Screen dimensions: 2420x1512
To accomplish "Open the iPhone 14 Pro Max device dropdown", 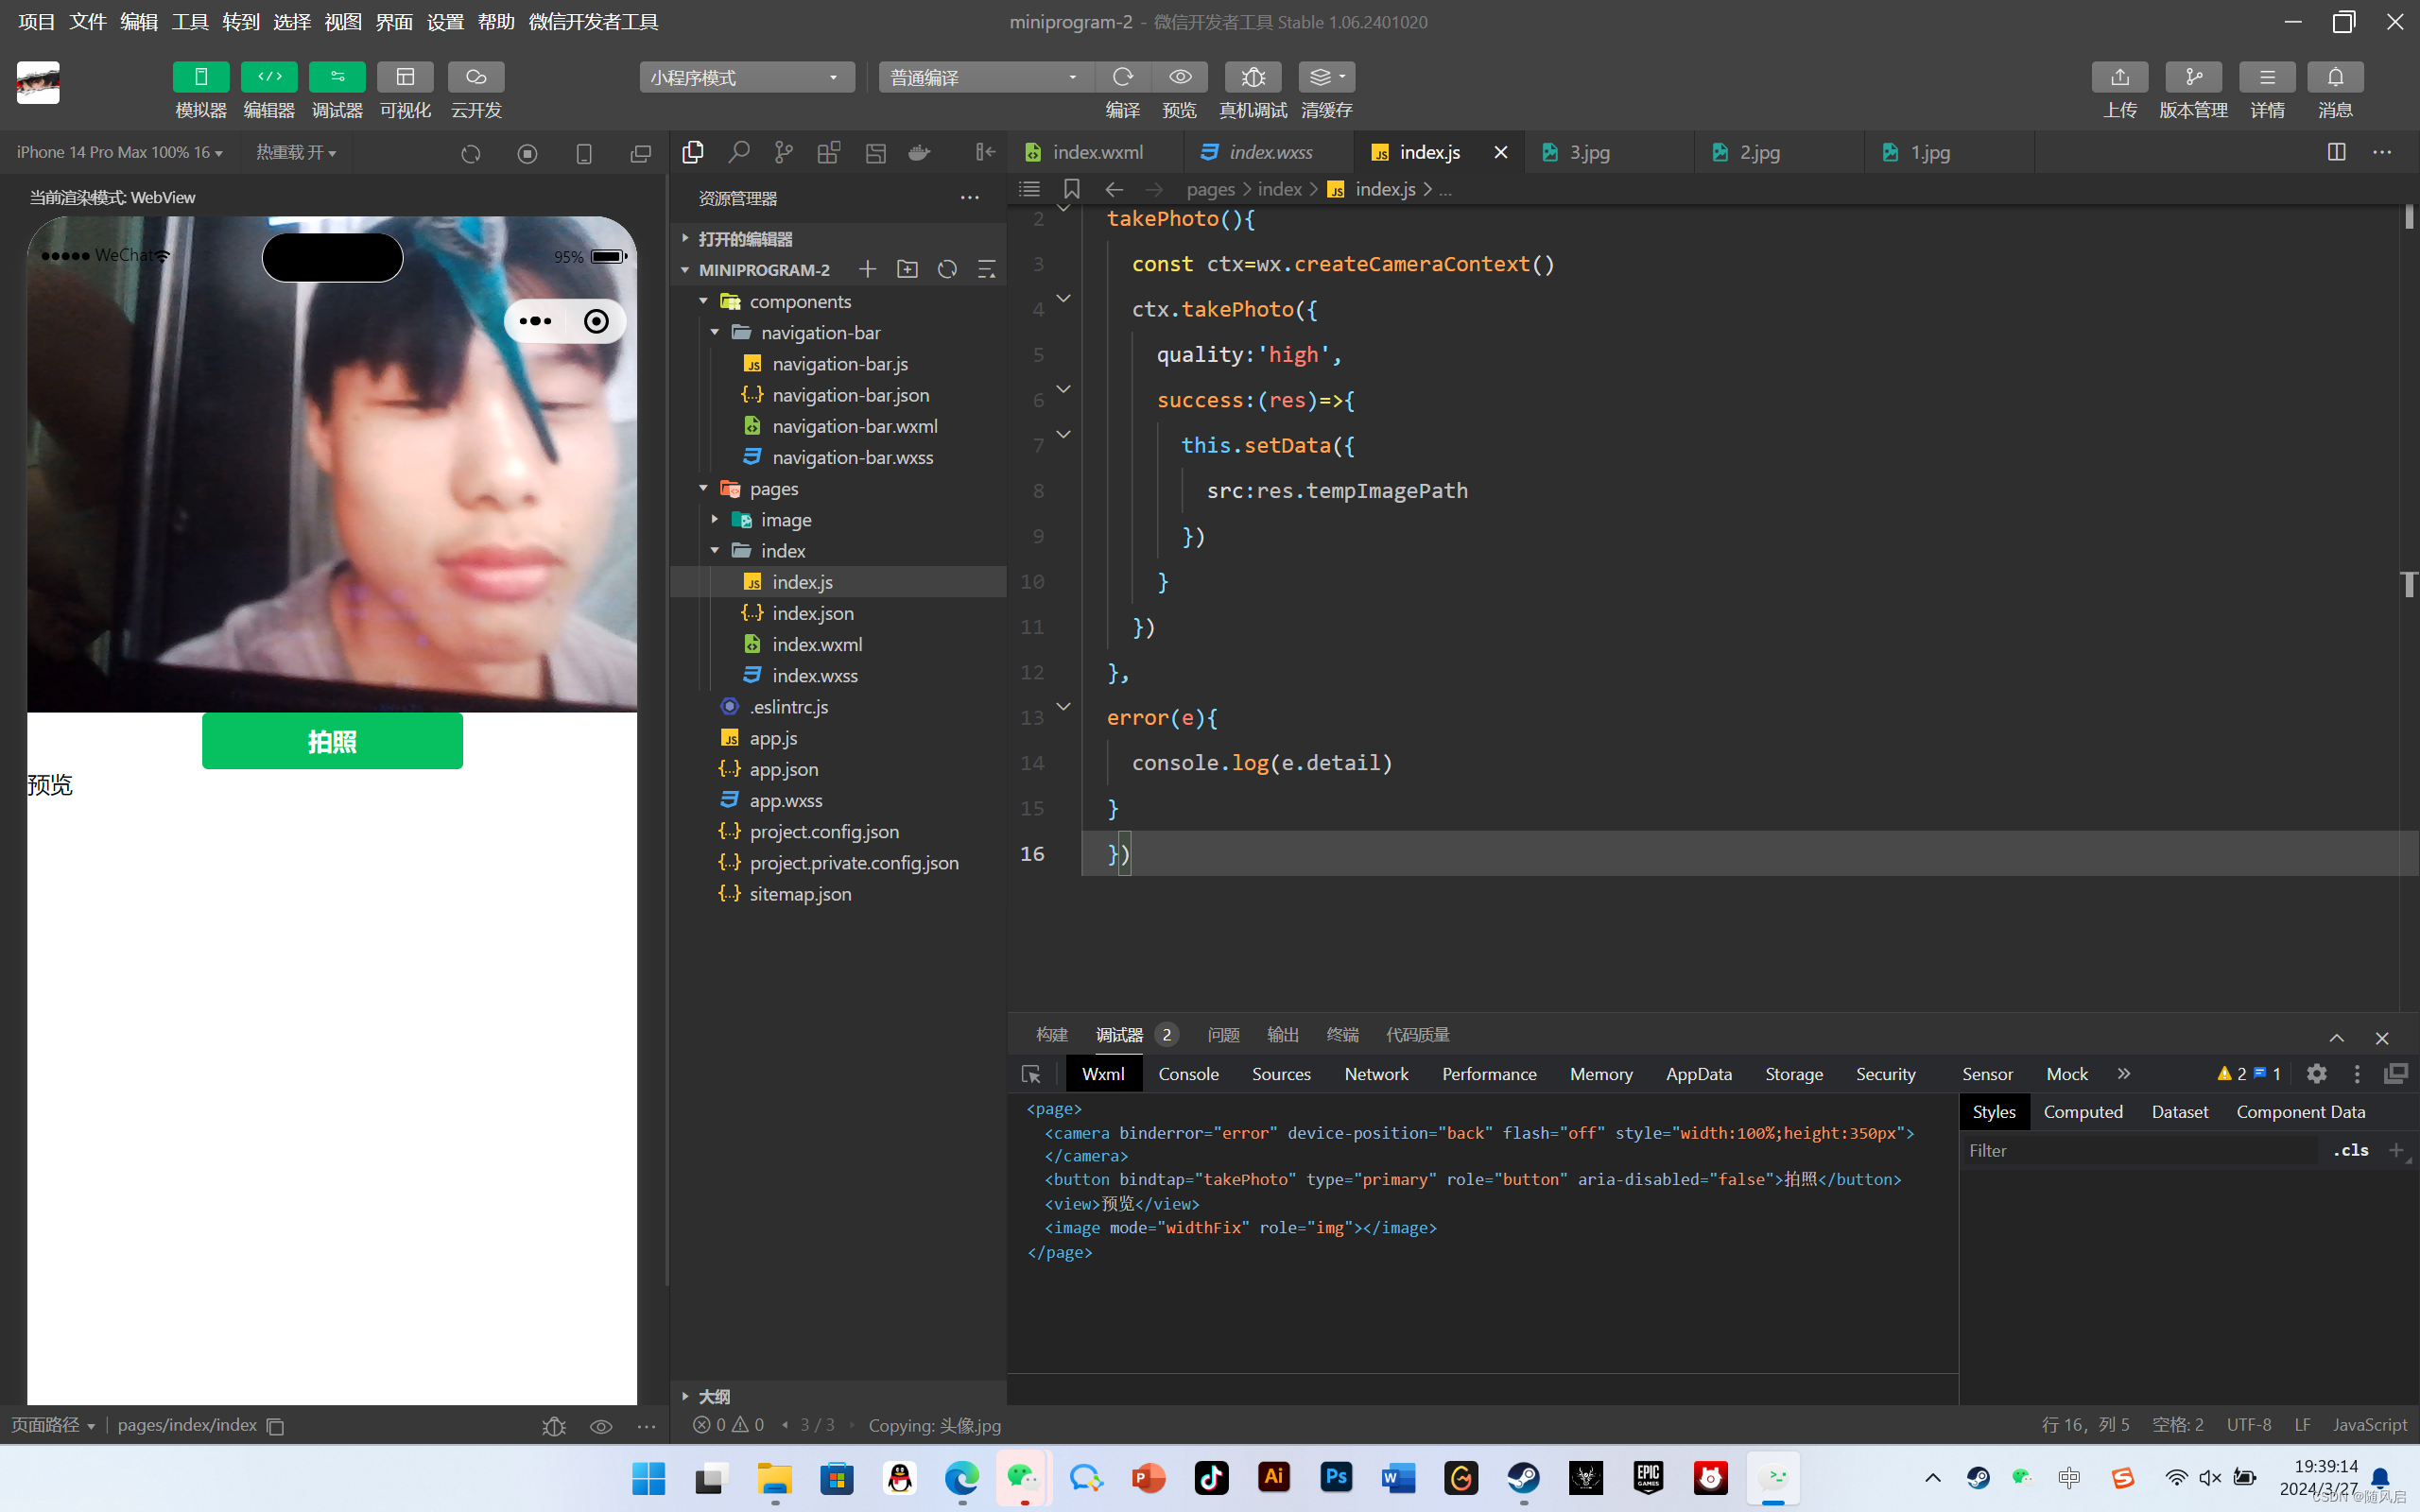I will 119,152.
